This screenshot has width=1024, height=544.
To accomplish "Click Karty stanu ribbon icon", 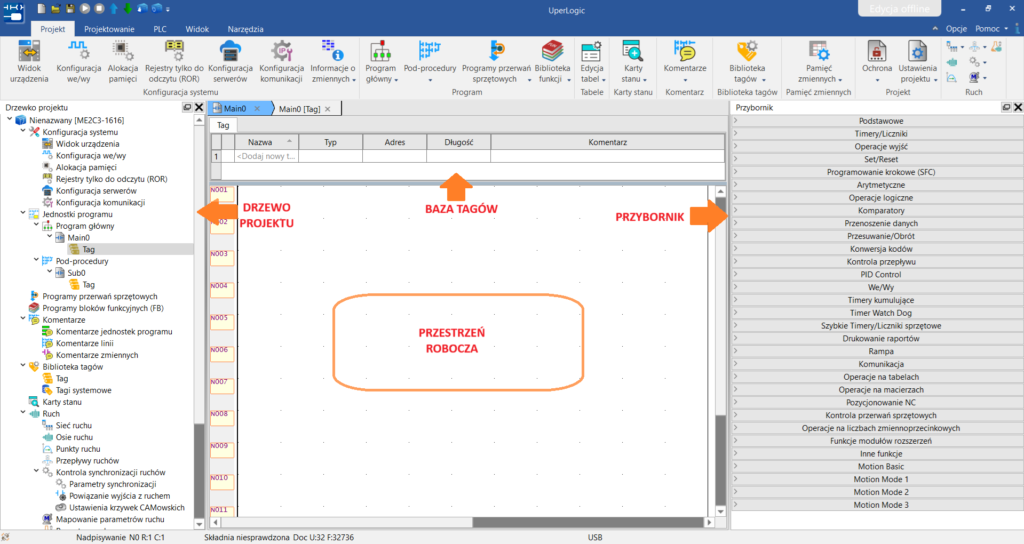I will (633, 62).
